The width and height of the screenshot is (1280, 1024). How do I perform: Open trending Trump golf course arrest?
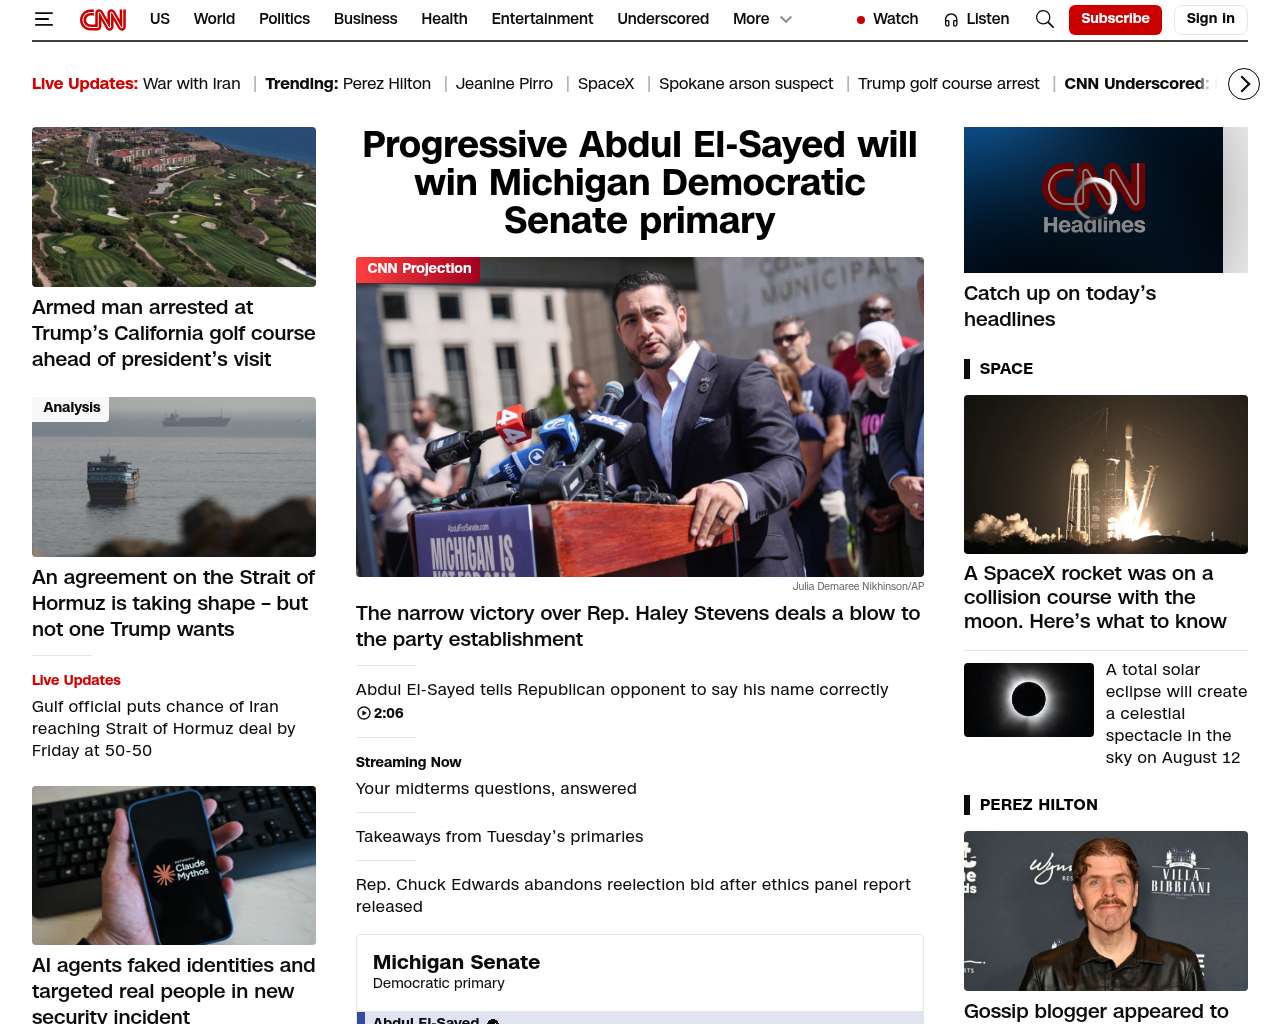pos(949,84)
